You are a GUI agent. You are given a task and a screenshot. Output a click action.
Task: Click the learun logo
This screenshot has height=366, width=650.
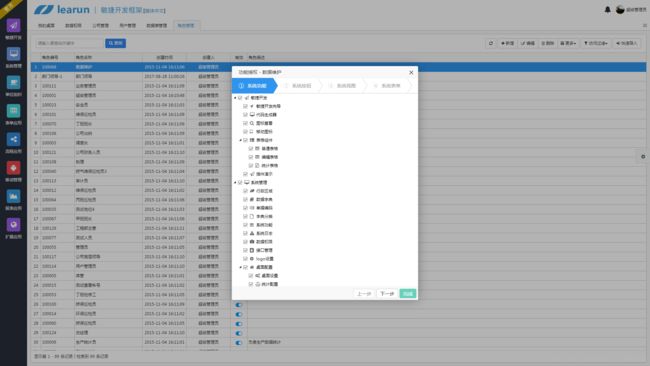pos(61,10)
